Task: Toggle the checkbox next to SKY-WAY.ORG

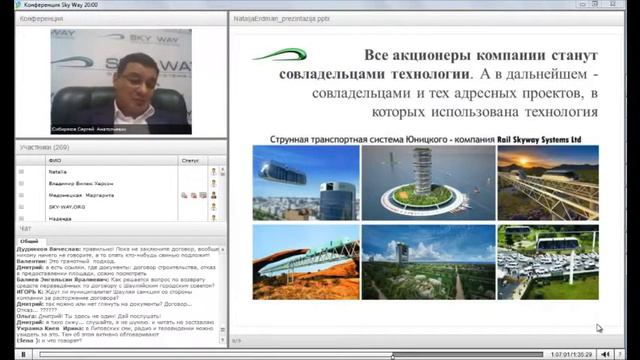Action: point(21,207)
